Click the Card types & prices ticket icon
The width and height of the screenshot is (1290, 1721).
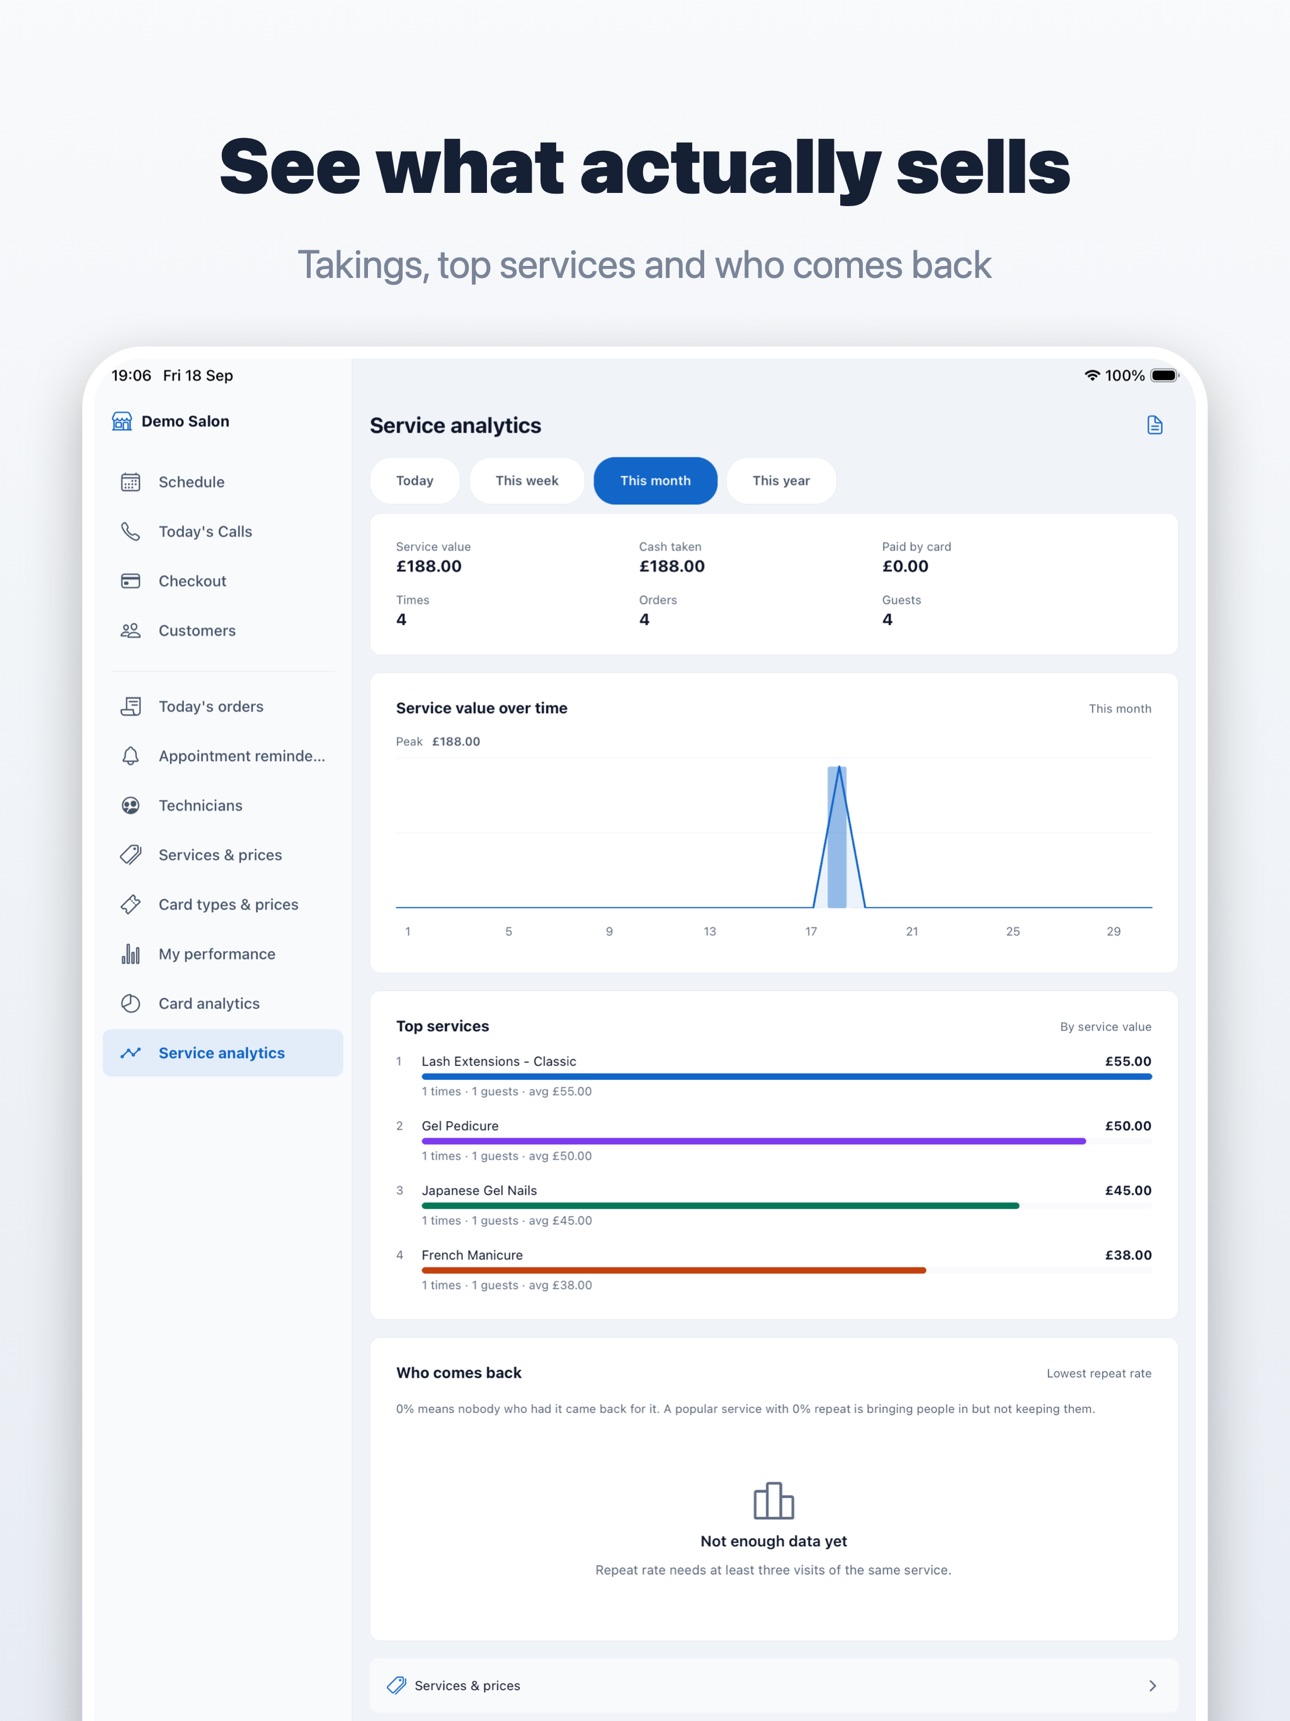pos(131,904)
